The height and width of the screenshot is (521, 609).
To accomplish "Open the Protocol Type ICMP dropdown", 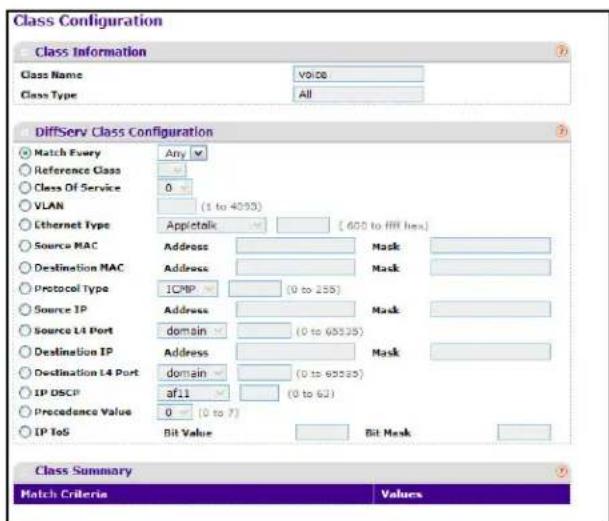I will click(x=188, y=289).
